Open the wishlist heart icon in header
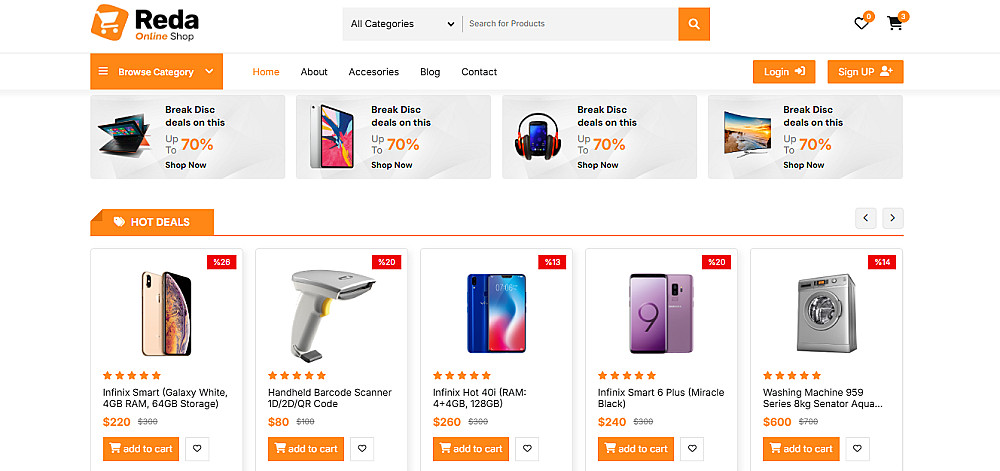The image size is (1000, 471). tap(861, 24)
